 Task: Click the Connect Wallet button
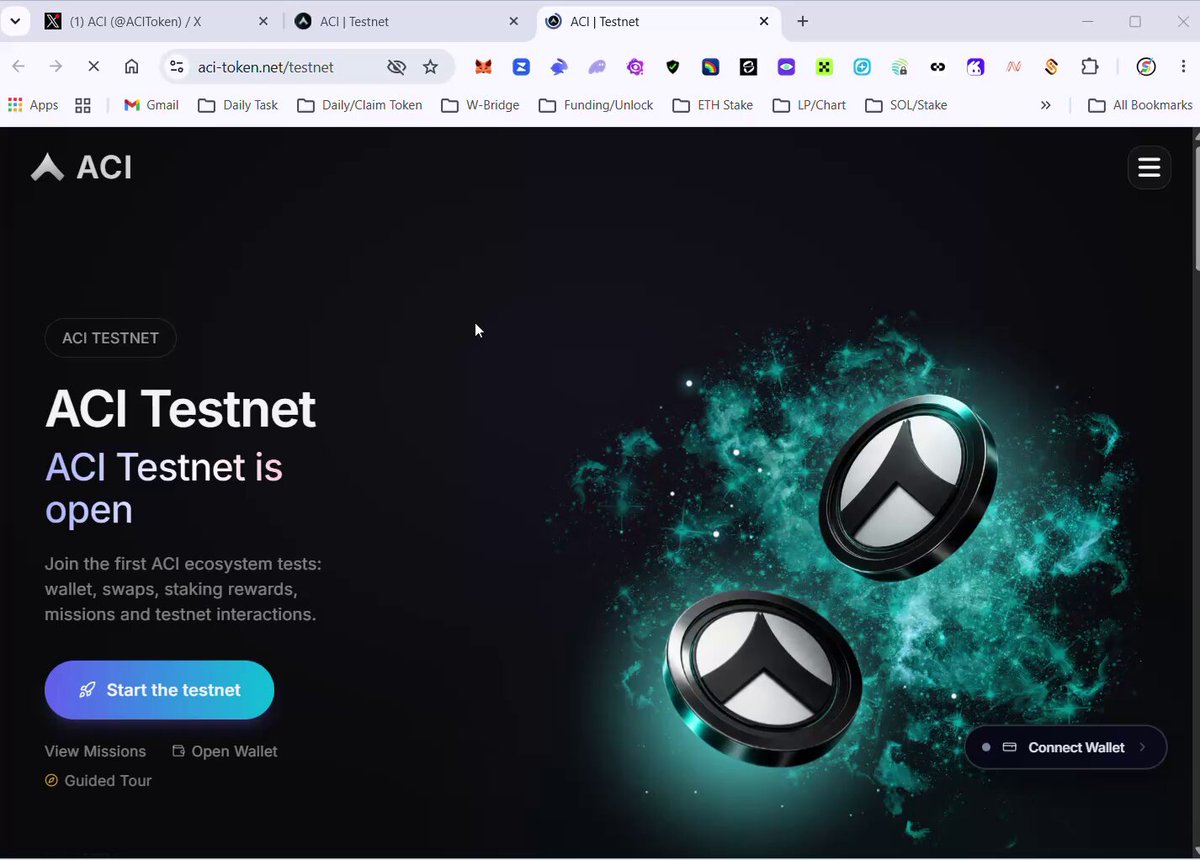1066,747
